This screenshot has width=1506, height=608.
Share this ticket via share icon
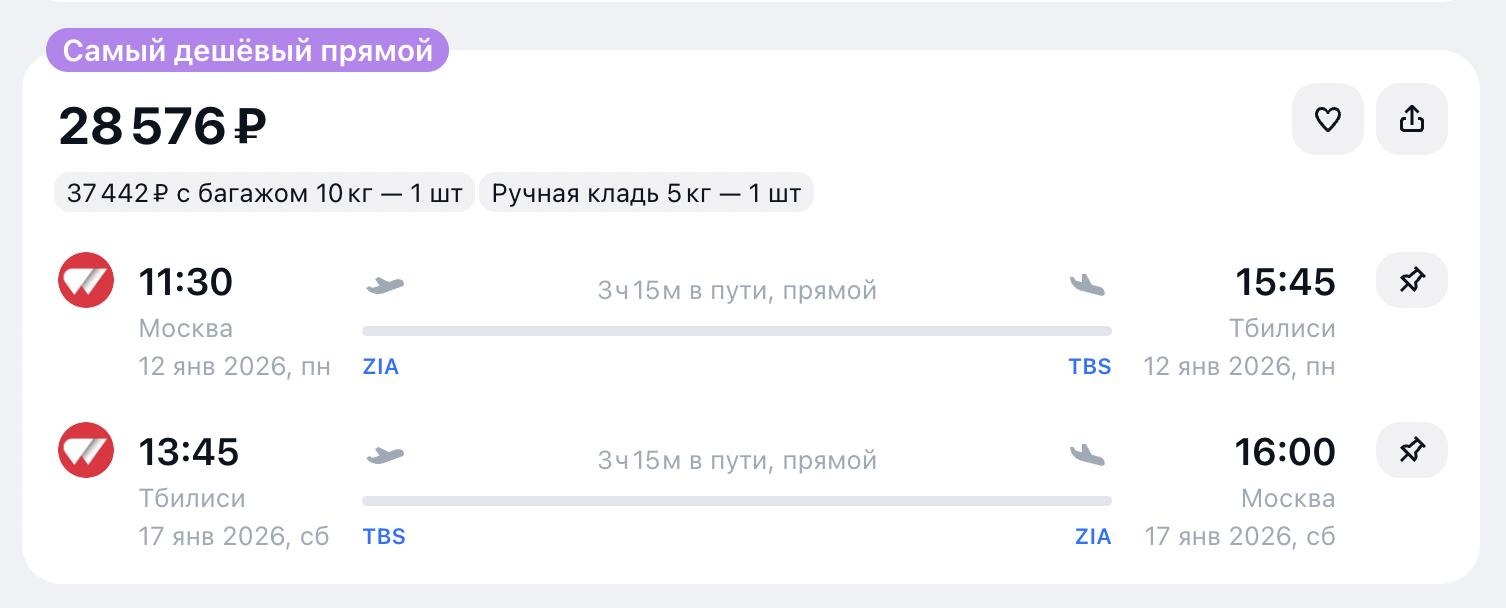[1411, 120]
